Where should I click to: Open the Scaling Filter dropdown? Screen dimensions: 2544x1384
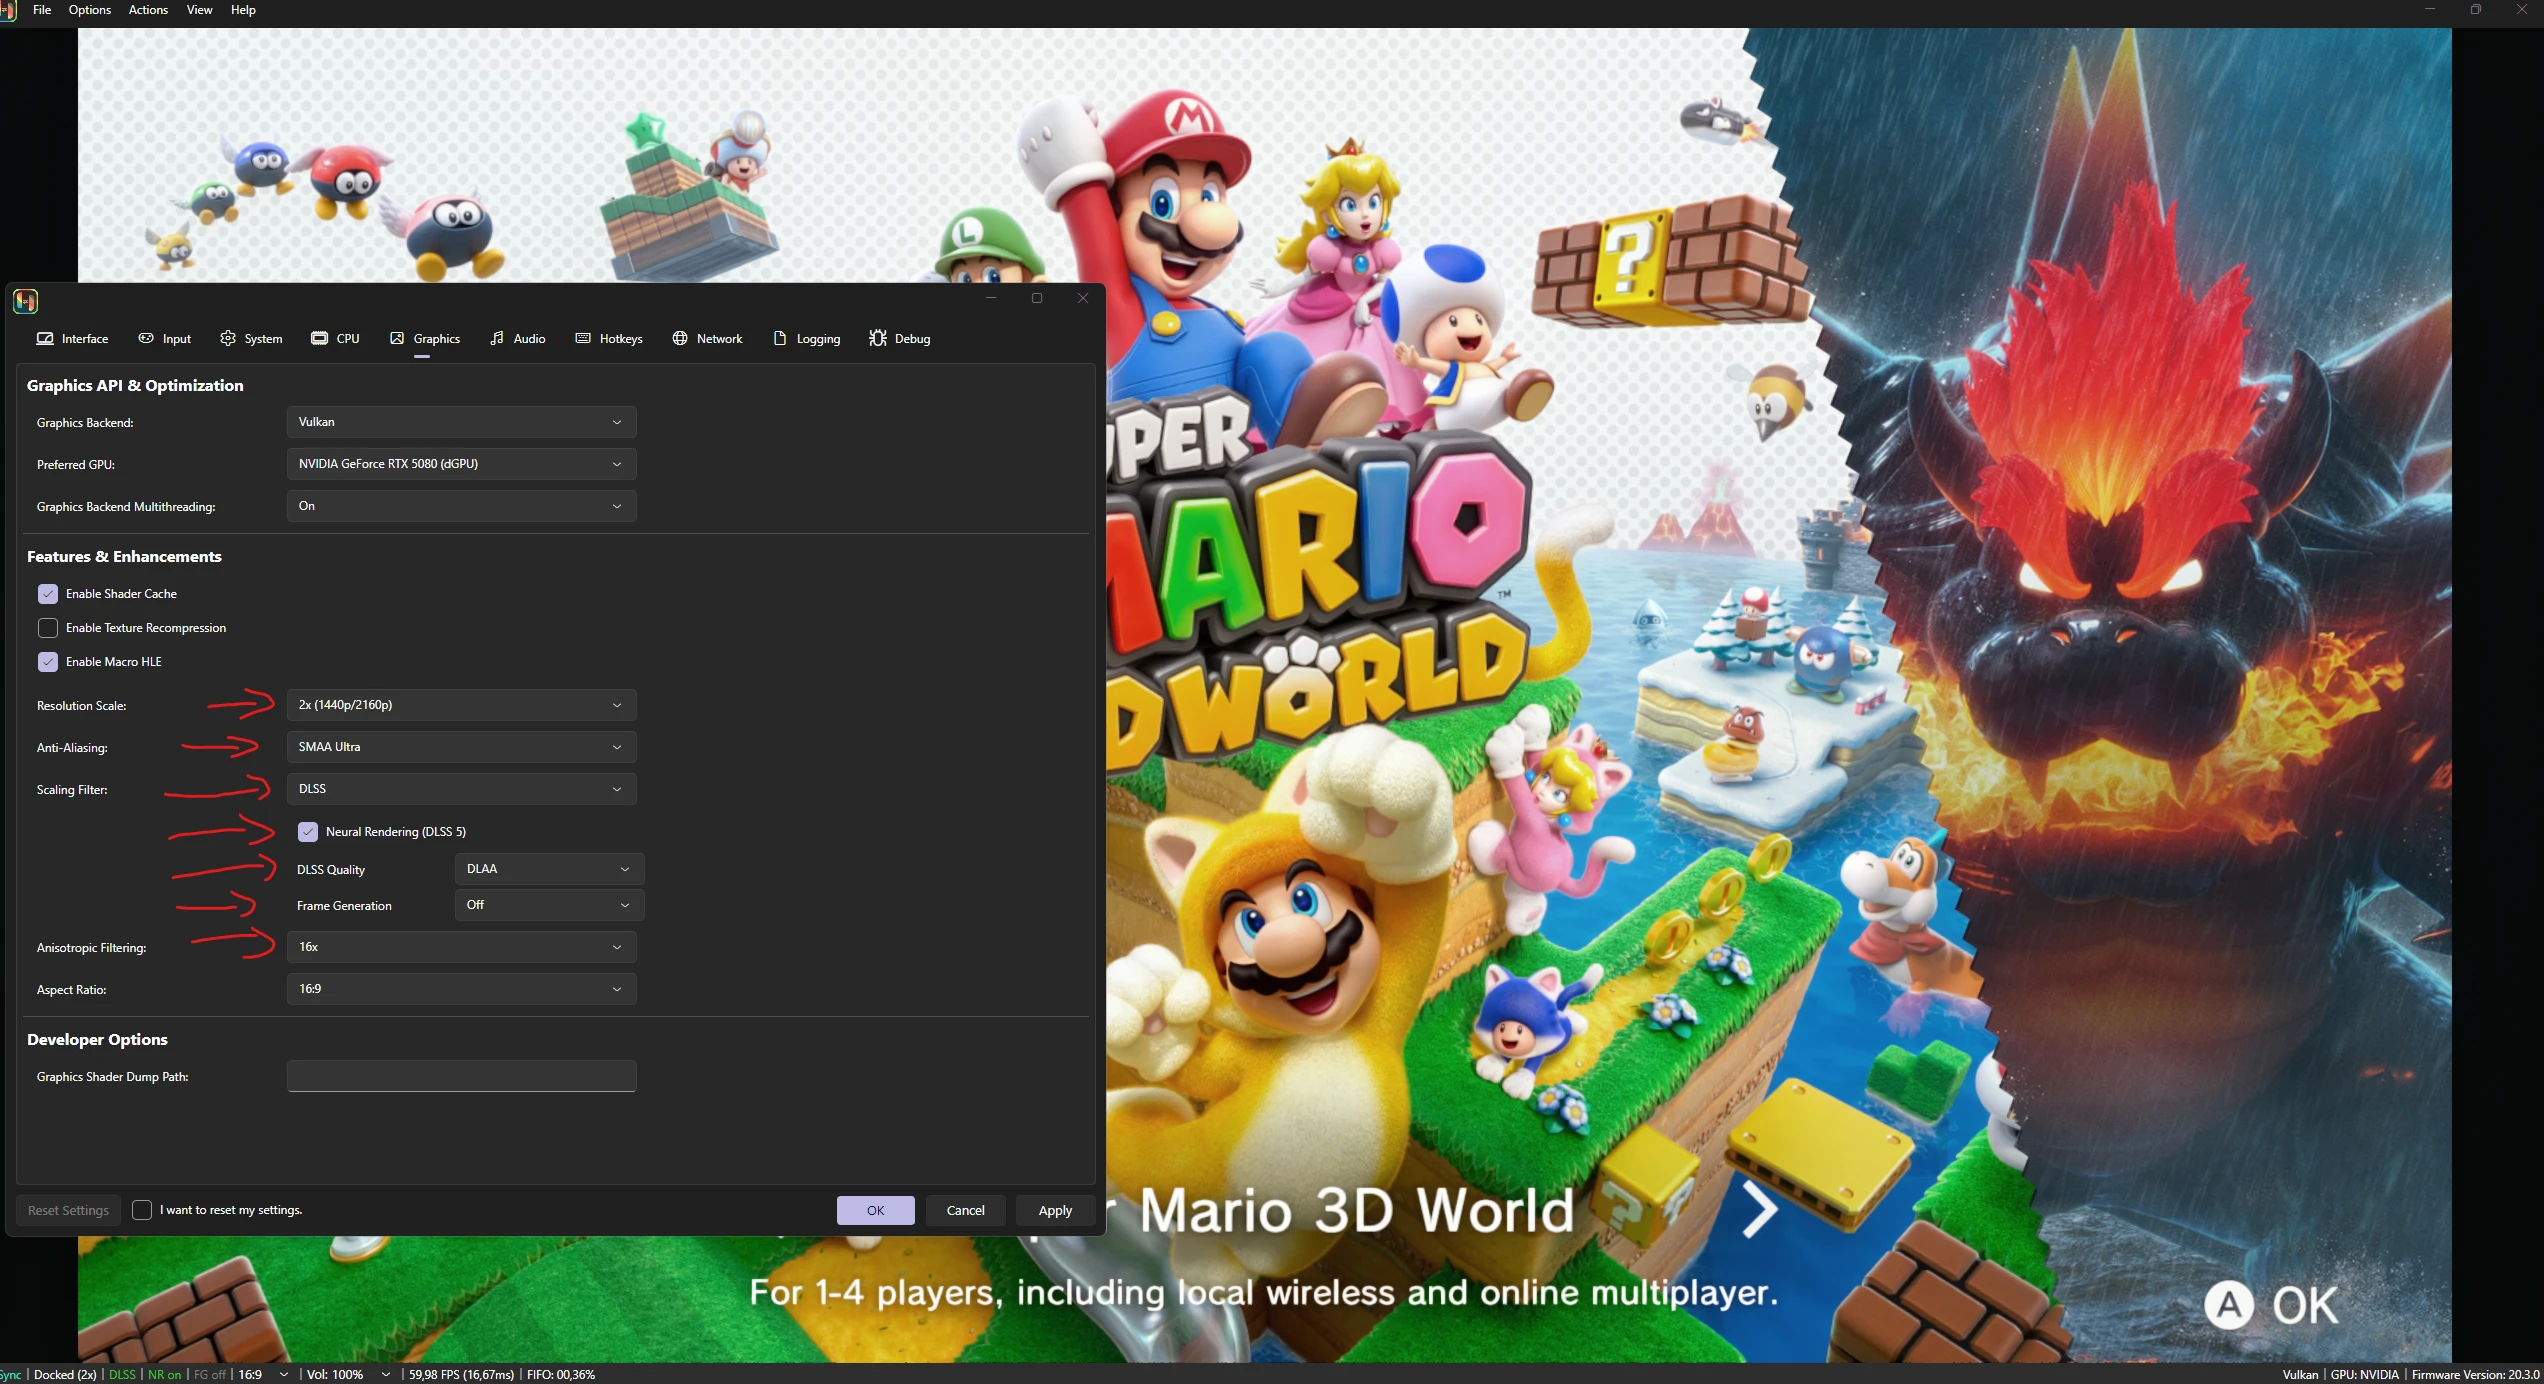click(461, 789)
